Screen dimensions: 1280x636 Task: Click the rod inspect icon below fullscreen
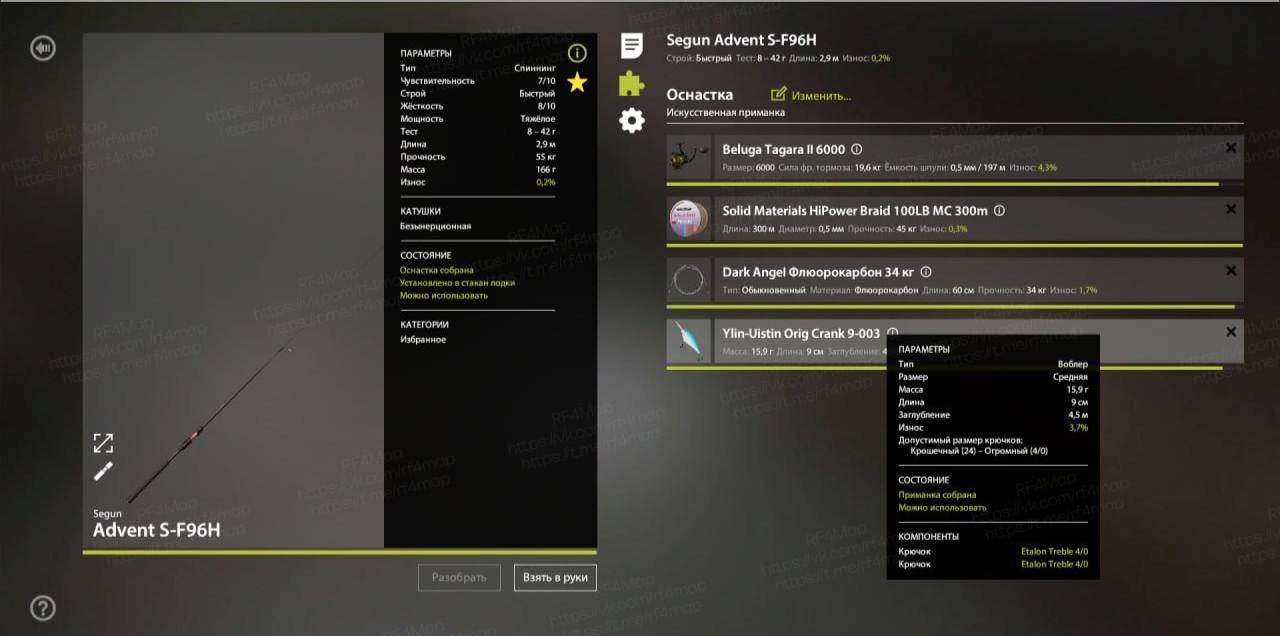(103, 471)
